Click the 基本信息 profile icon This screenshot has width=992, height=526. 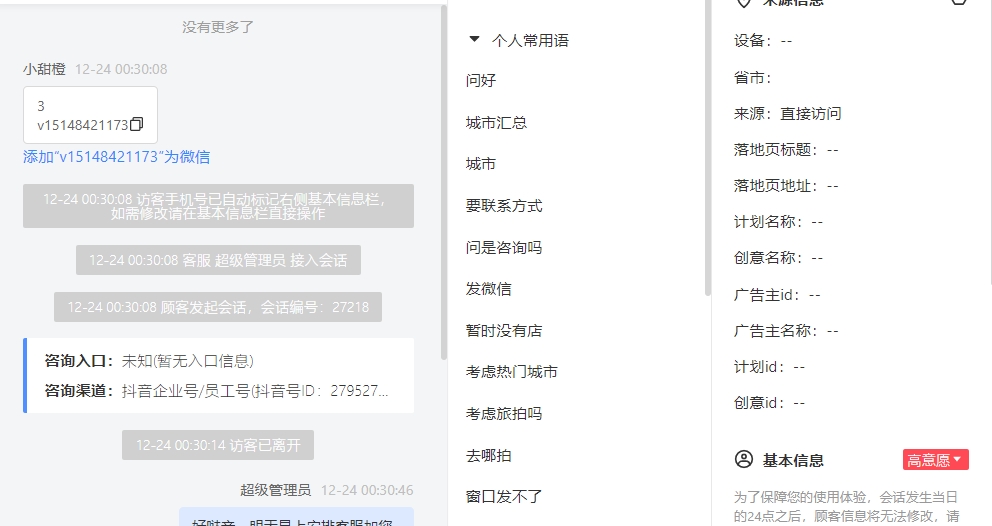[744, 460]
